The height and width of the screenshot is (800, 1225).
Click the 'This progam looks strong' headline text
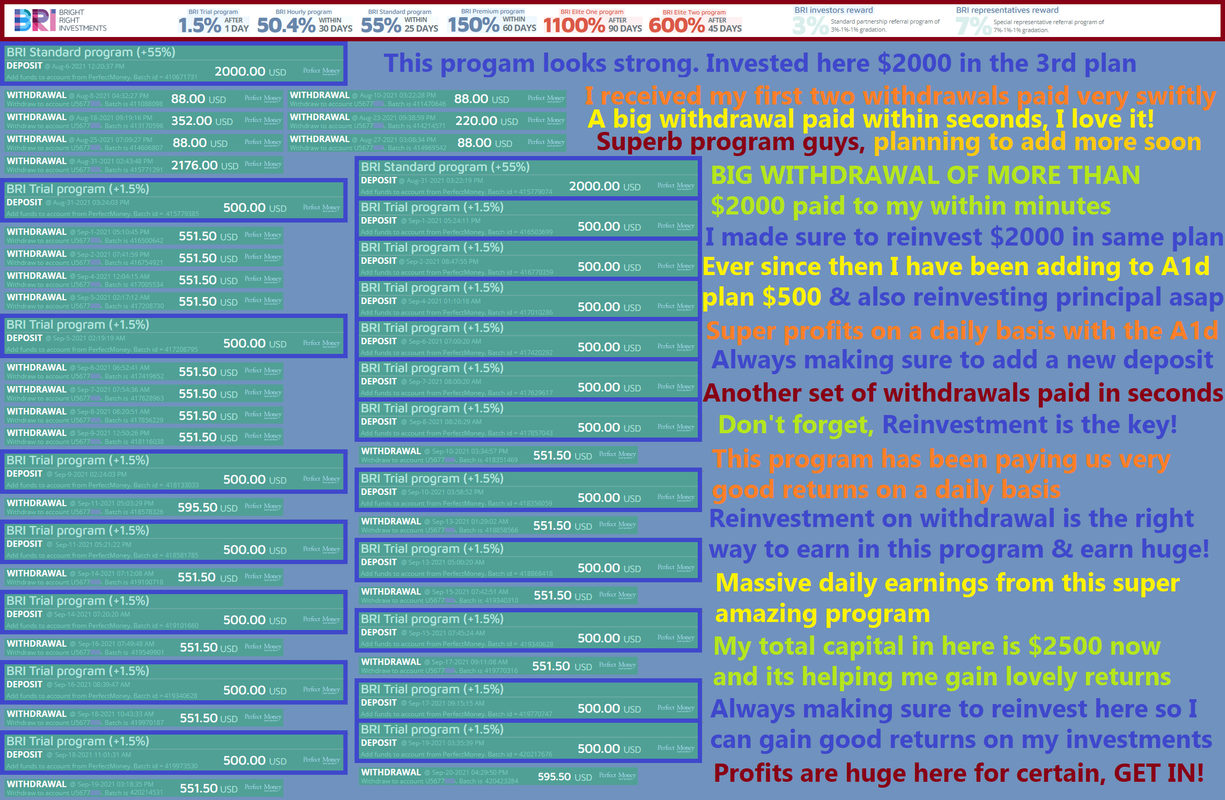click(x=541, y=64)
